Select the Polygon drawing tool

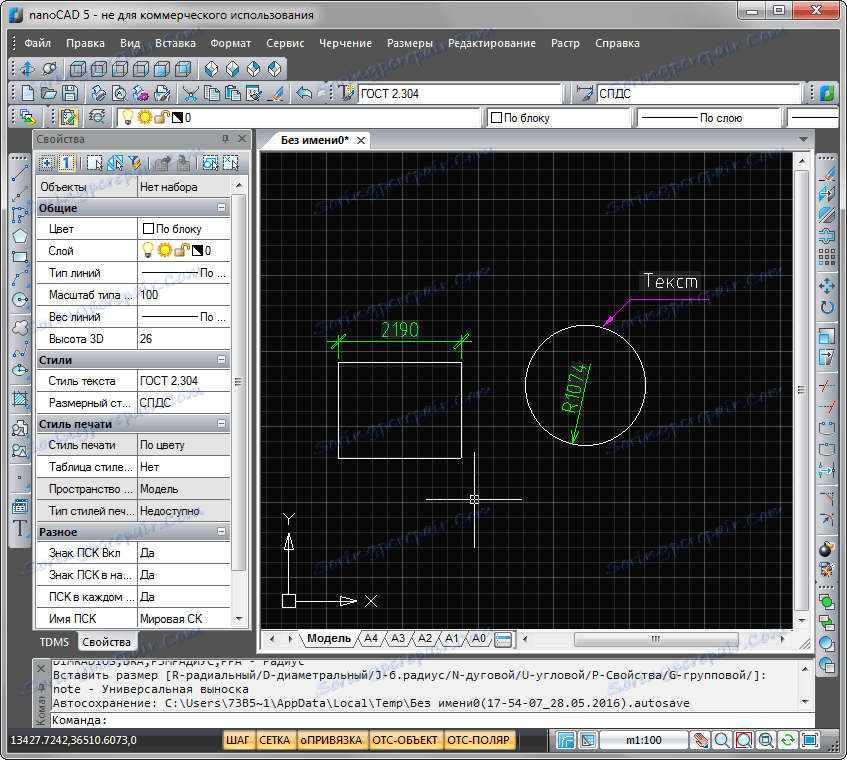click(19, 236)
